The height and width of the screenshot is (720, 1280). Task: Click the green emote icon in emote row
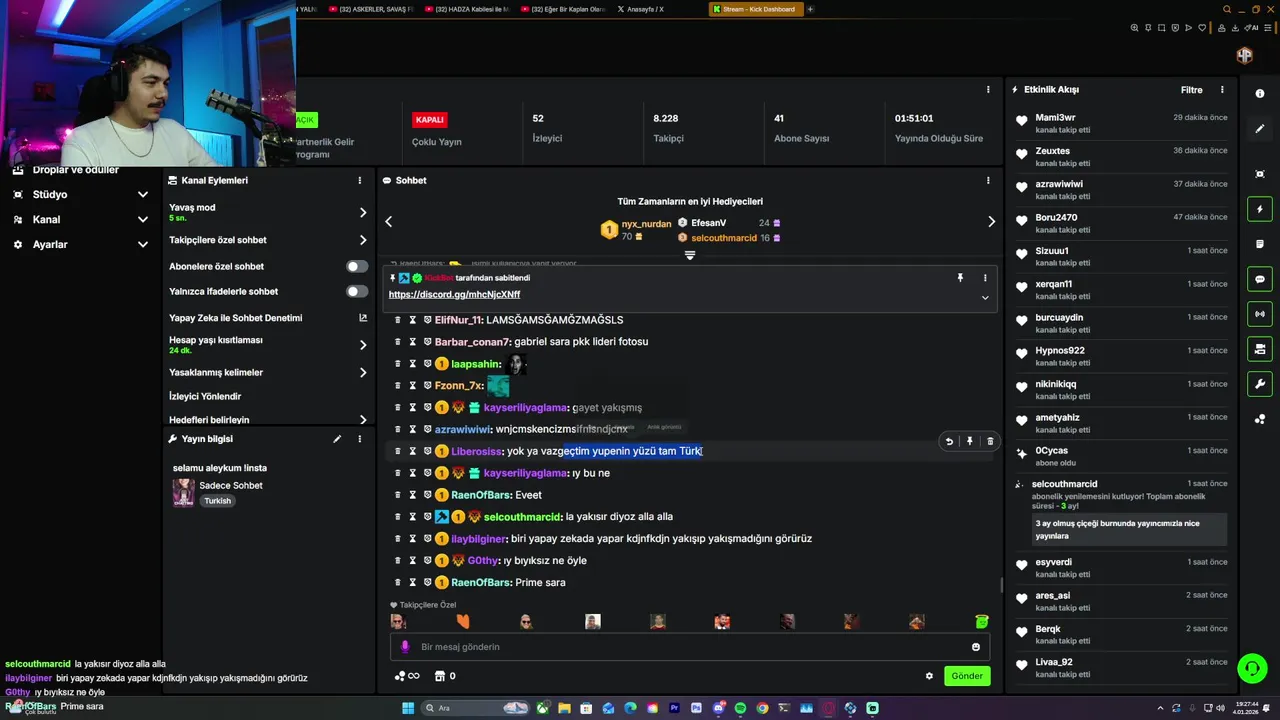point(981,622)
